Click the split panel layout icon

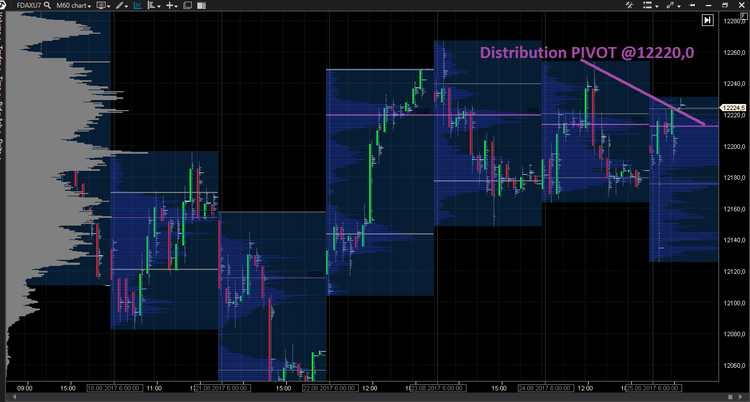[x=201, y=5]
